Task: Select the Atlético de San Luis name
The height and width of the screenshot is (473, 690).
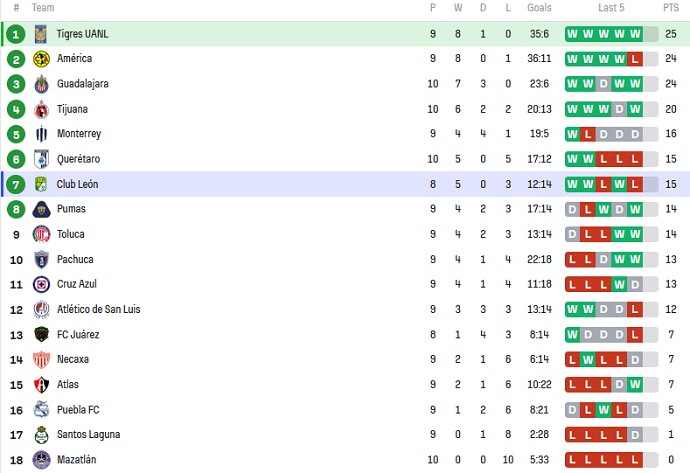Action: 98,309
